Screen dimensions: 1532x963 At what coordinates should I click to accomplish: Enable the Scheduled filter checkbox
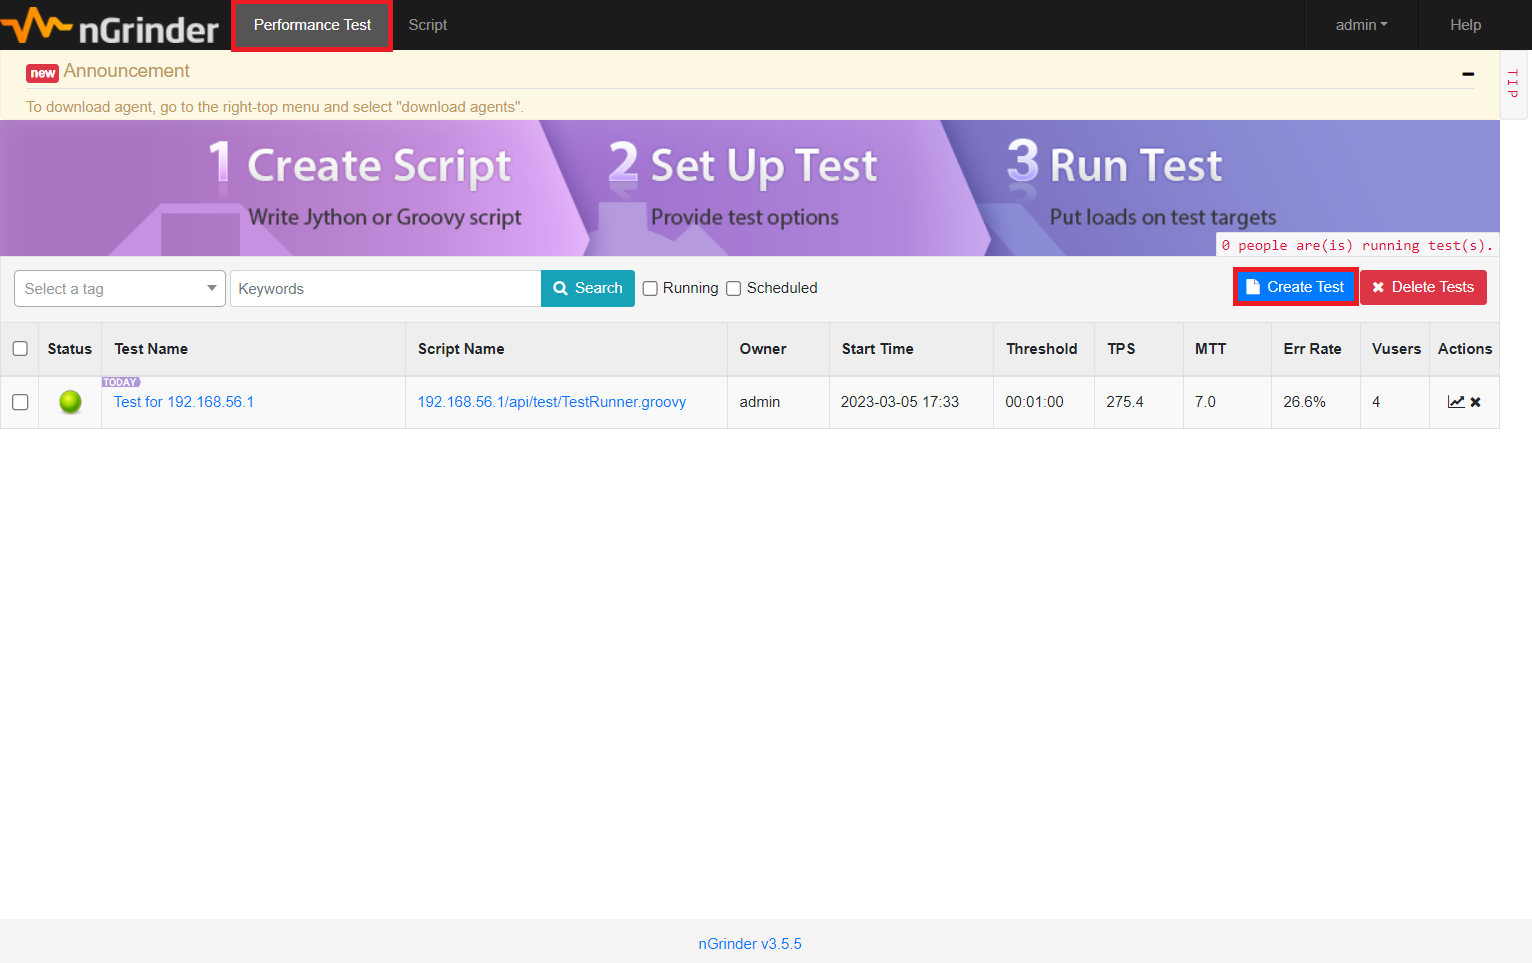[x=733, y=288]
